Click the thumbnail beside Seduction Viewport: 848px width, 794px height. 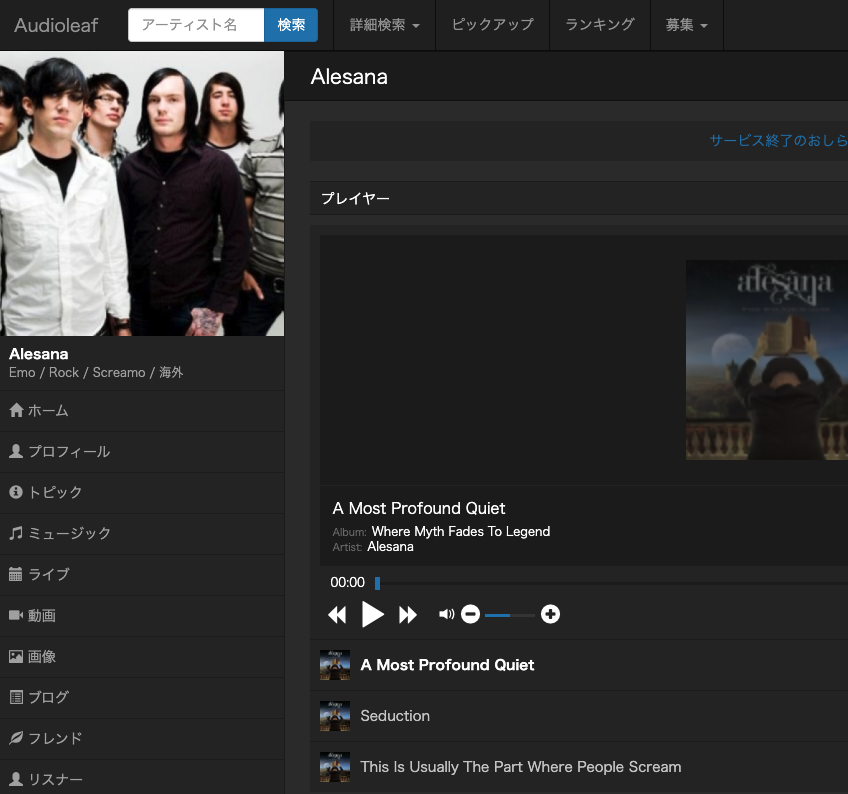point(335,716)
